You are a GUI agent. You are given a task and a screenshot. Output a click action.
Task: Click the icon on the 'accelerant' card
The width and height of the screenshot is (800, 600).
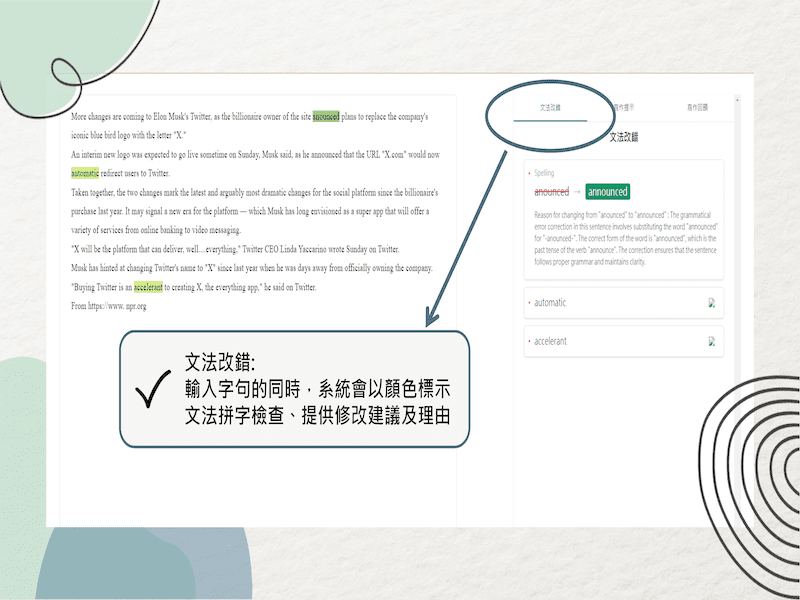coord(712,341)
